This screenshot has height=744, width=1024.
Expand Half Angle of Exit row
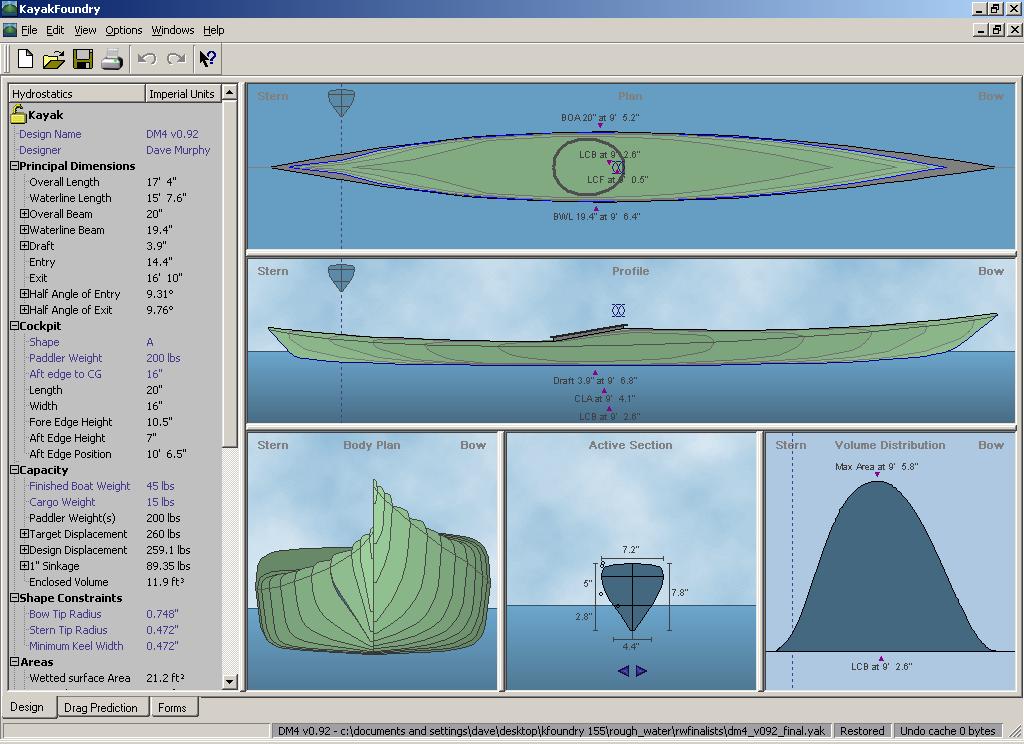pyautogui.click(x=24, y=310)
